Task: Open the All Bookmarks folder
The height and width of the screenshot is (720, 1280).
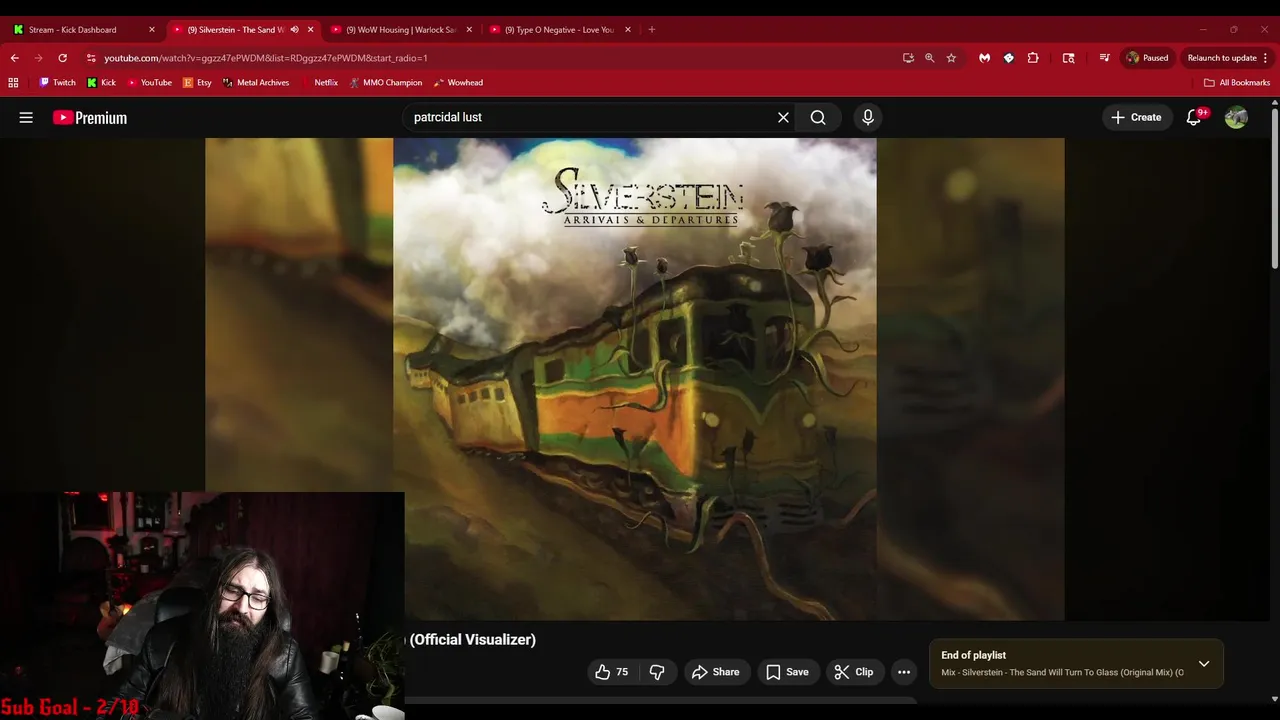Action: click(1237, 83)
